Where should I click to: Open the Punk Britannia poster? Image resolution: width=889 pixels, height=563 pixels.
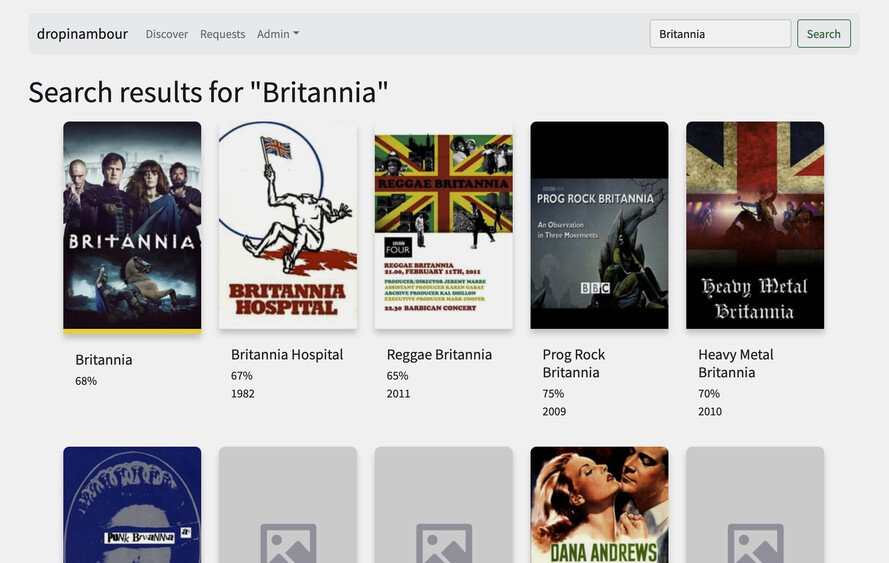click(x=132, y=505)
